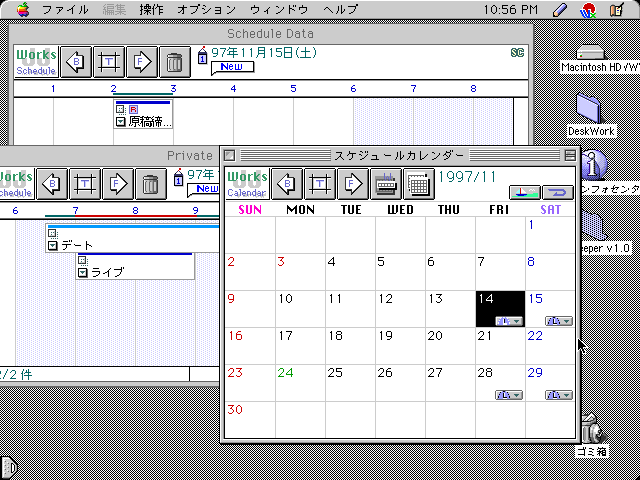Open the event popup on November 28

[509, 395]
